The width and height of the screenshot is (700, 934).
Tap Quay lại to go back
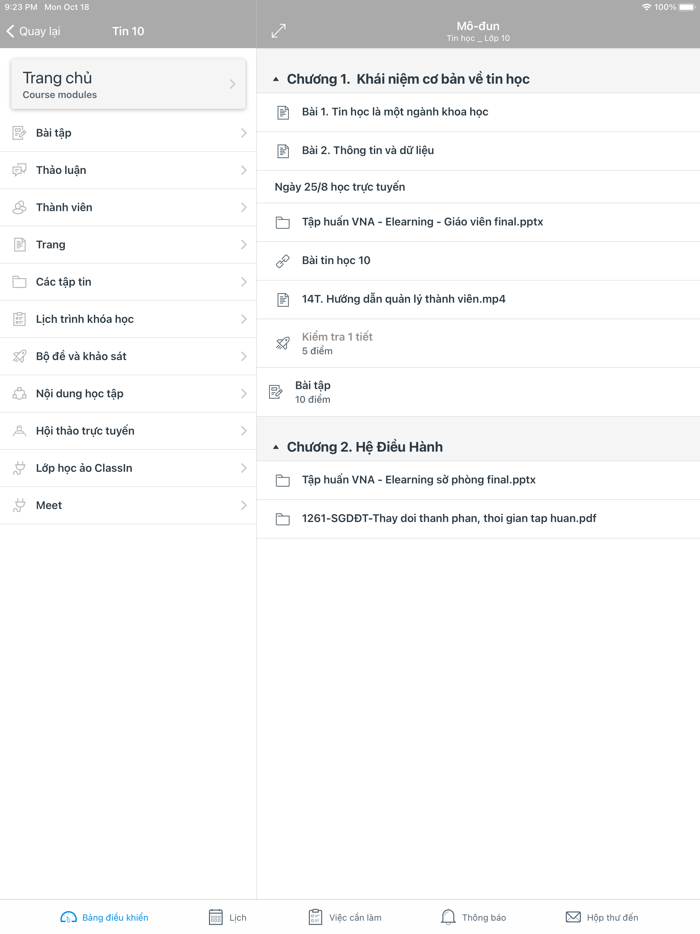pyautogui.click(x=34, y=31)
